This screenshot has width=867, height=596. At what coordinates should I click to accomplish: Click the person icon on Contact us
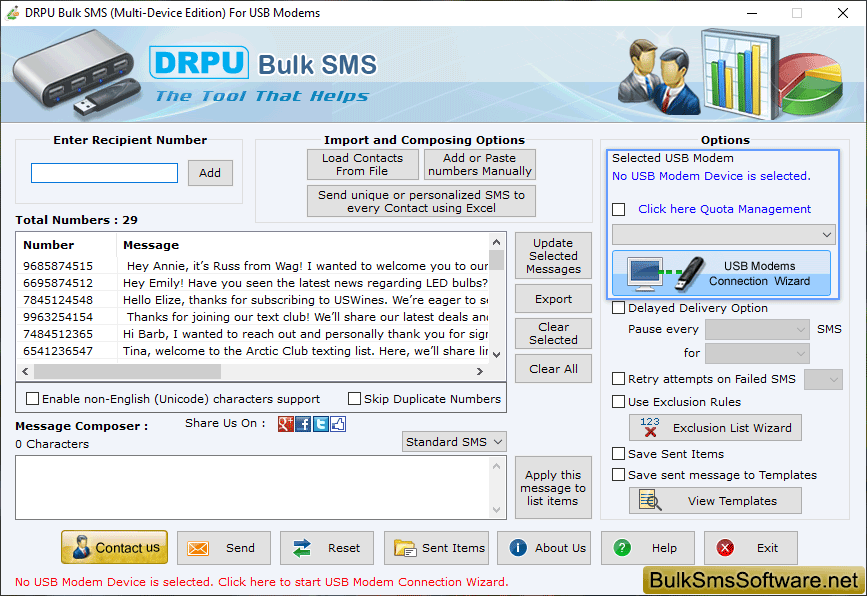point(81,547)
